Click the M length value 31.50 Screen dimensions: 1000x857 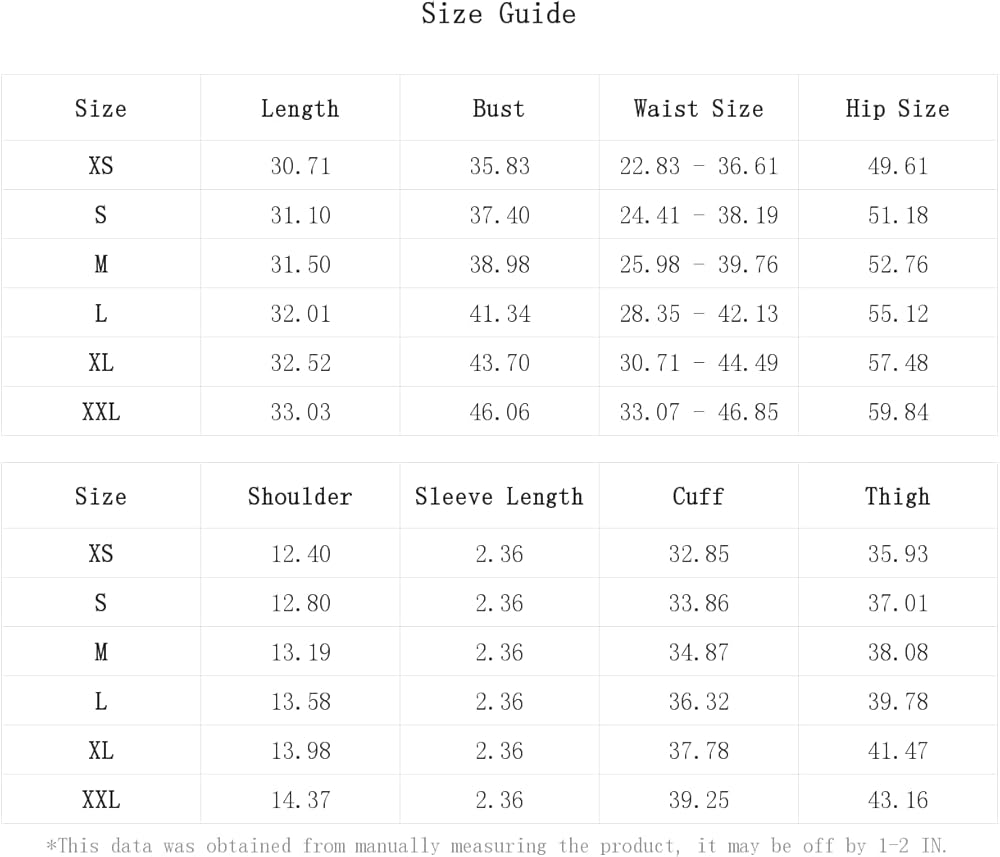click(x=300, y=265)
